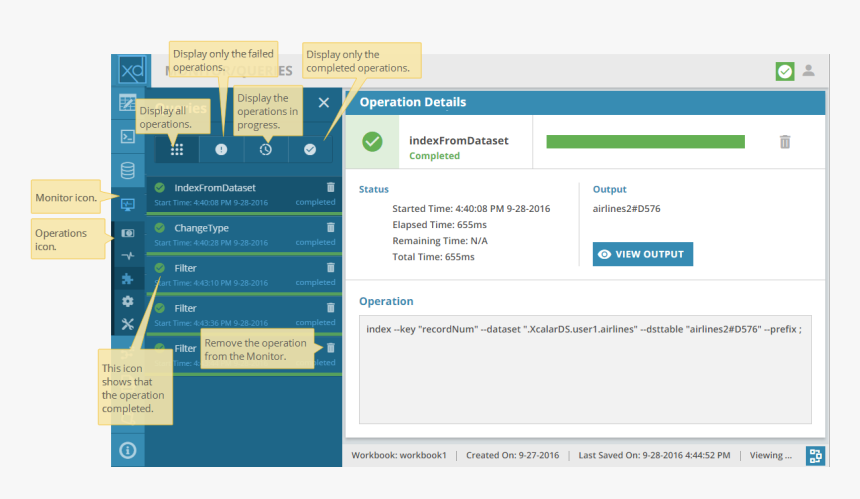Click inside the Operation command text box
860x499 pixels.
point(585,370)
